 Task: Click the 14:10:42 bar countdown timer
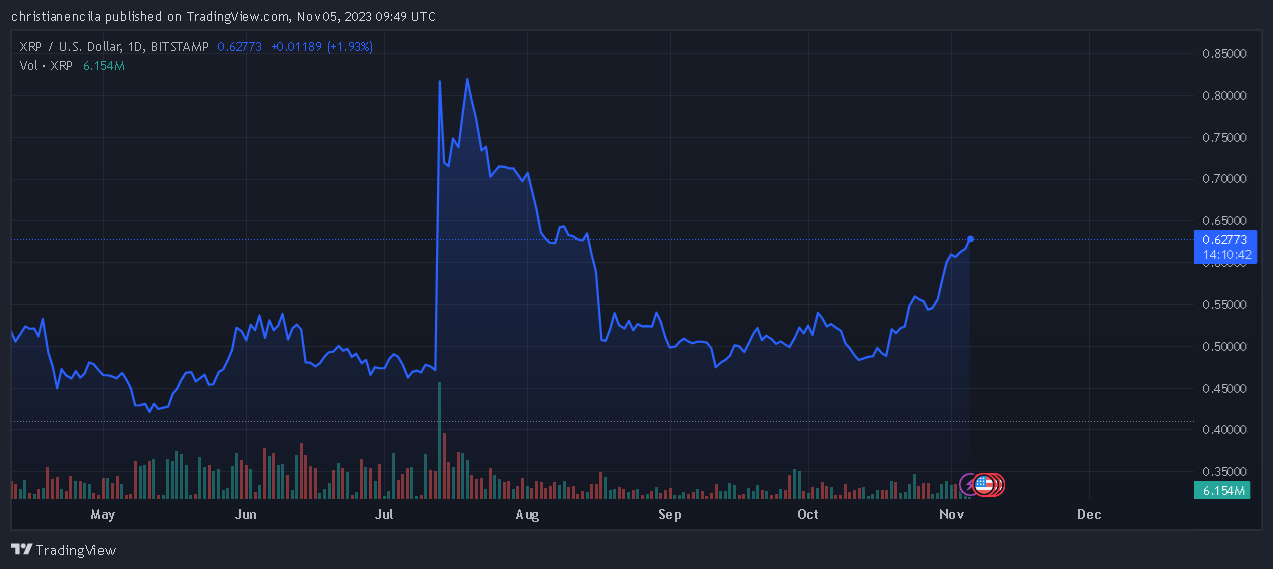(1225, 255)
